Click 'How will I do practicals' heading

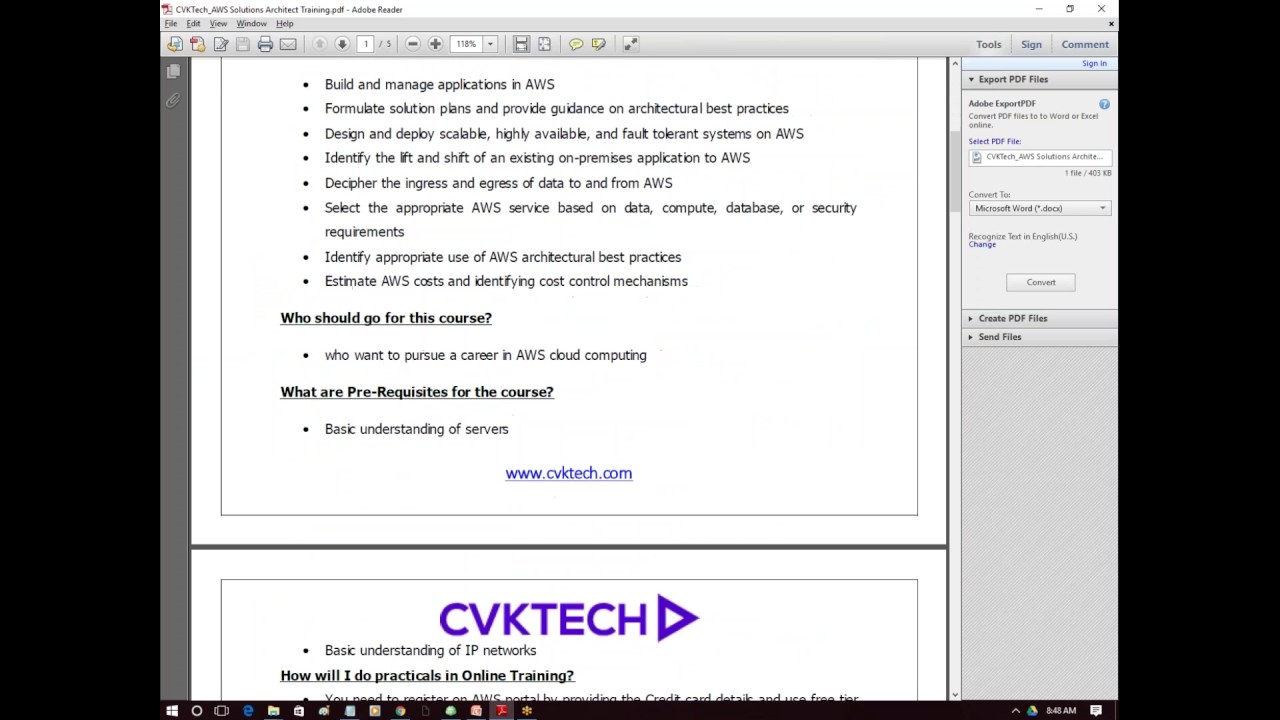point(427,676)
